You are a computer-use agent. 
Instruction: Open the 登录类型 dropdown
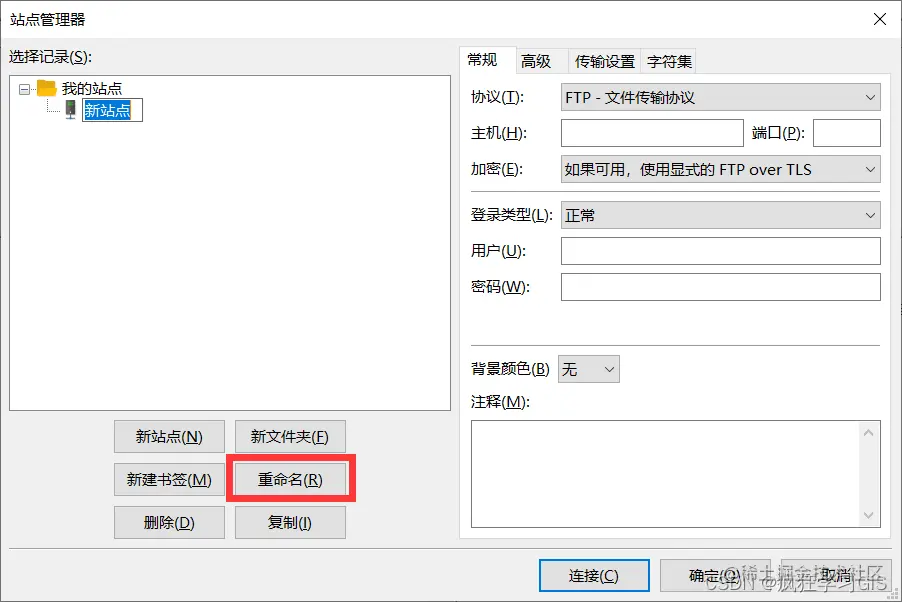pos(721,215)
